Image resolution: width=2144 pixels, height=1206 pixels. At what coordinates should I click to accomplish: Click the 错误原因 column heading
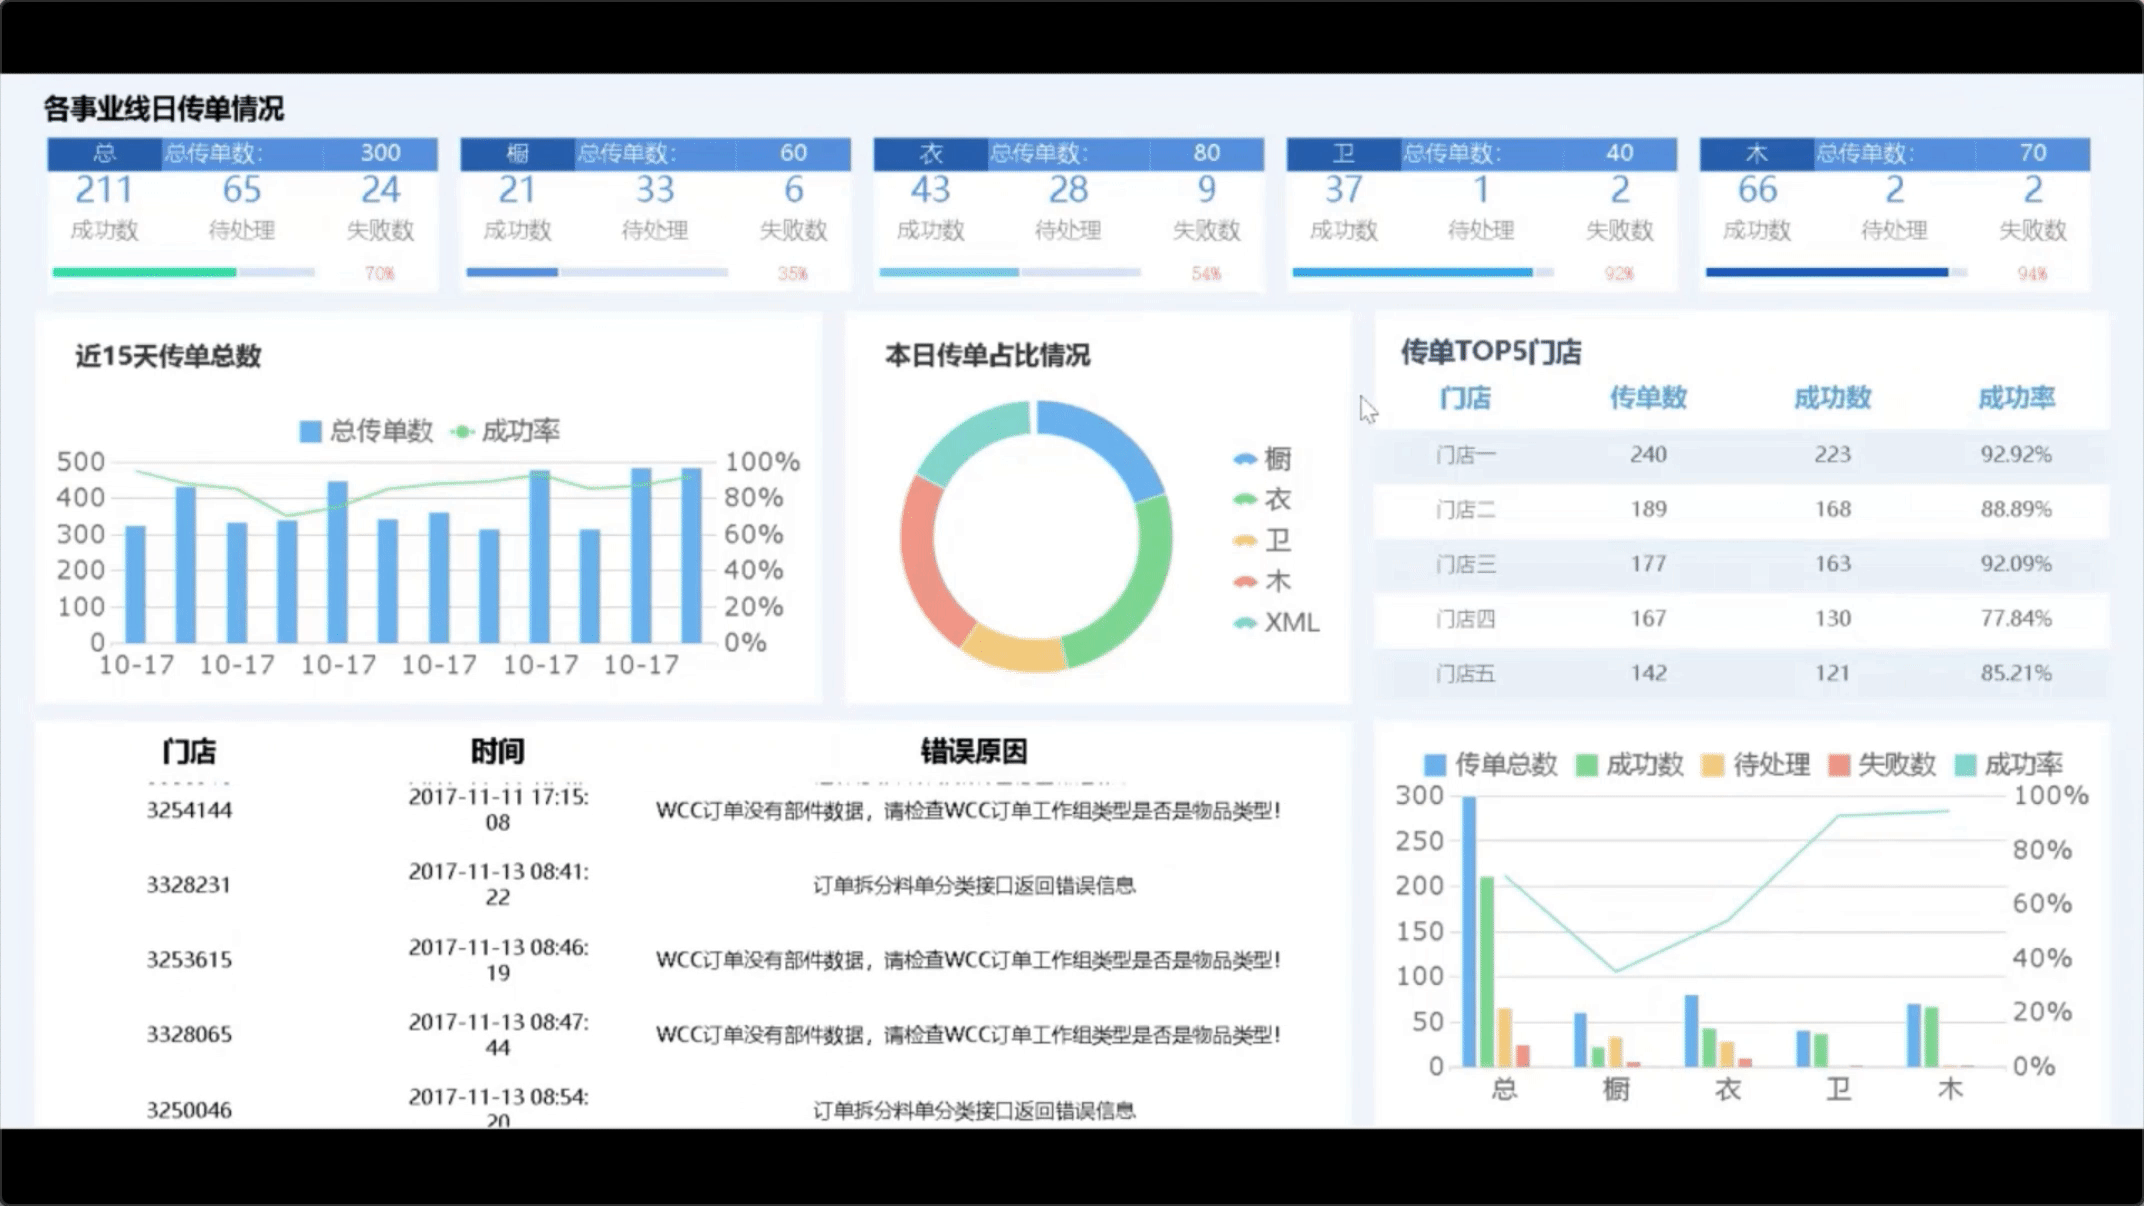click(x=973, y=751)
